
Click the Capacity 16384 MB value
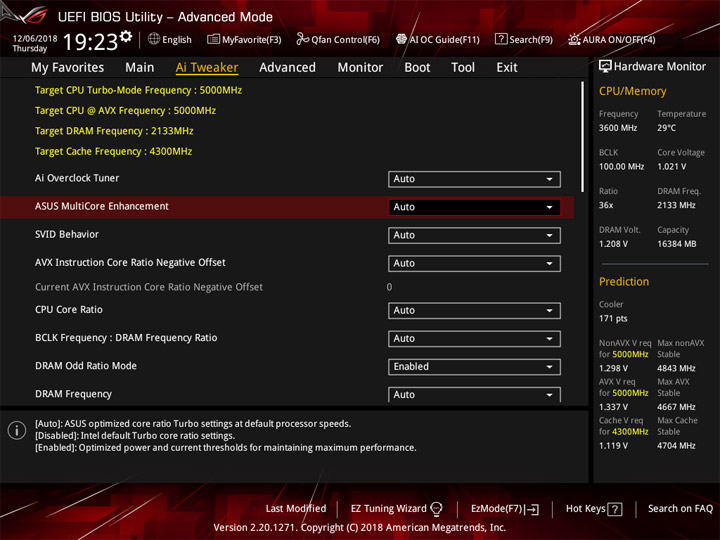click(x=676, y=244)
